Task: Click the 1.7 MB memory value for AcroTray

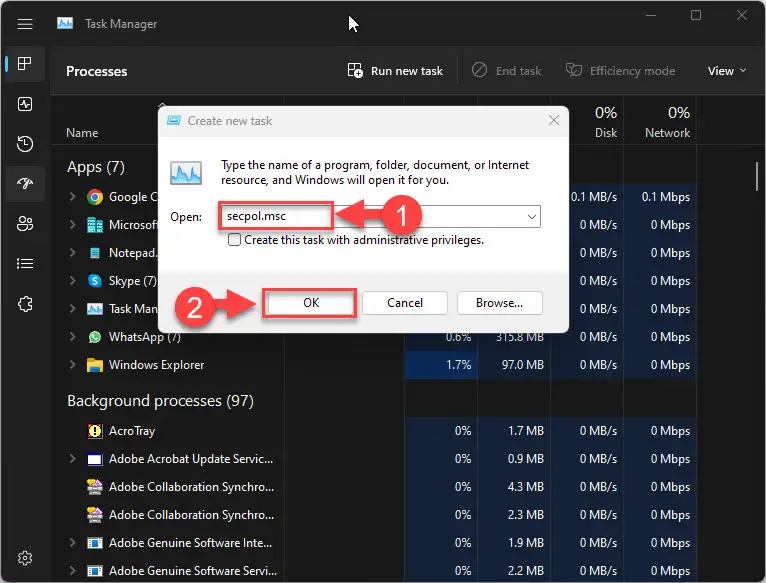Action: tap(526, 431)
